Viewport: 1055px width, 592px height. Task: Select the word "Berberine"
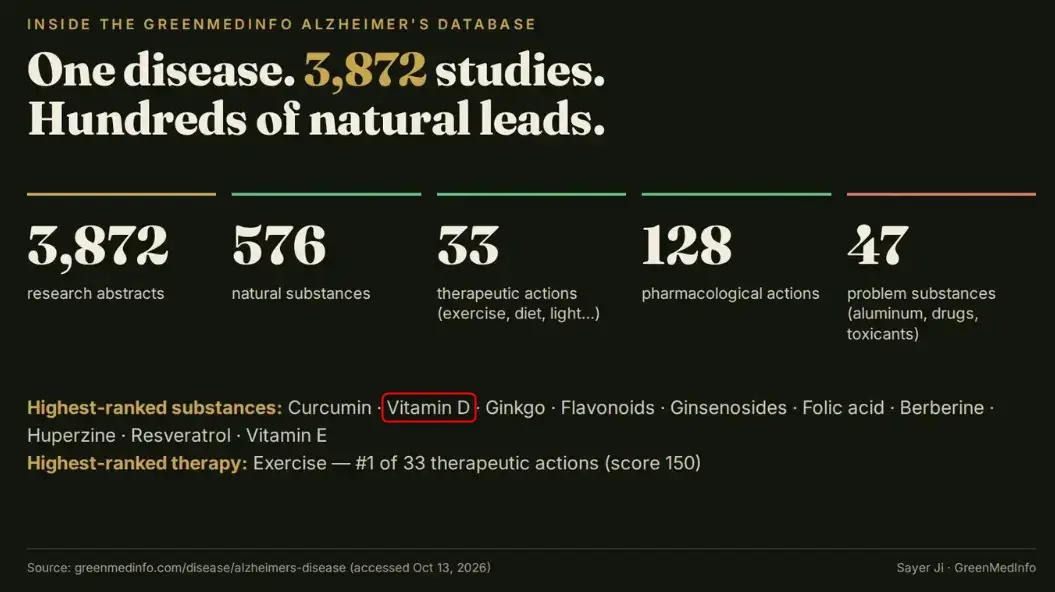coord(942,408)
